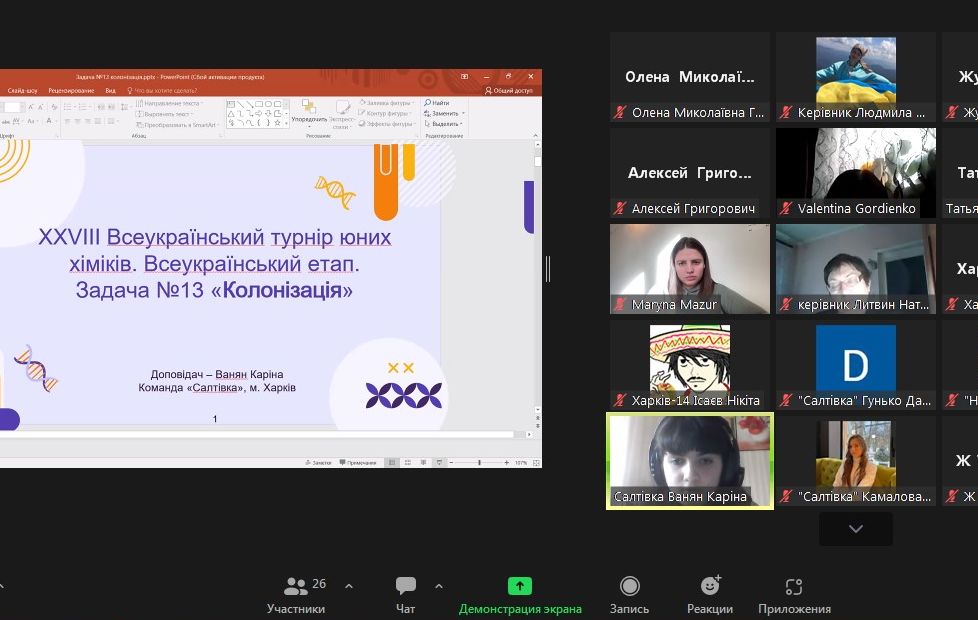This screenshot has width=978, height=620.
Task: Open the Заливка фигуры dropdown
Action: (387, 103)
